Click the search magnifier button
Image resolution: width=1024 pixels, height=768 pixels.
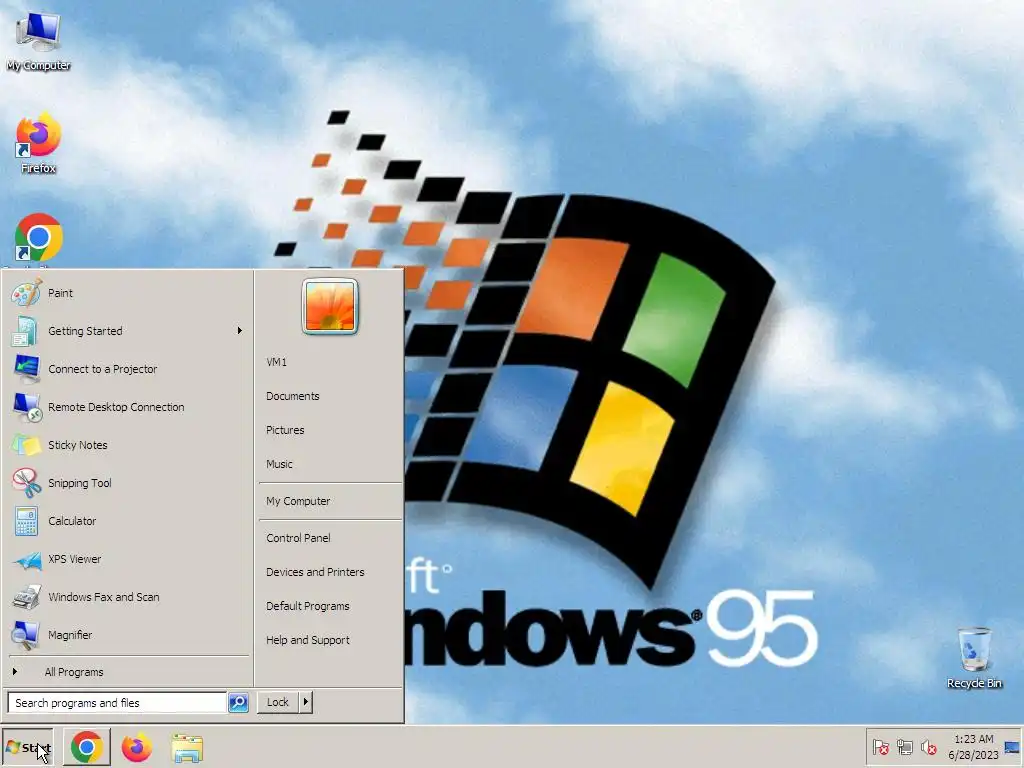tap(238, 703)
